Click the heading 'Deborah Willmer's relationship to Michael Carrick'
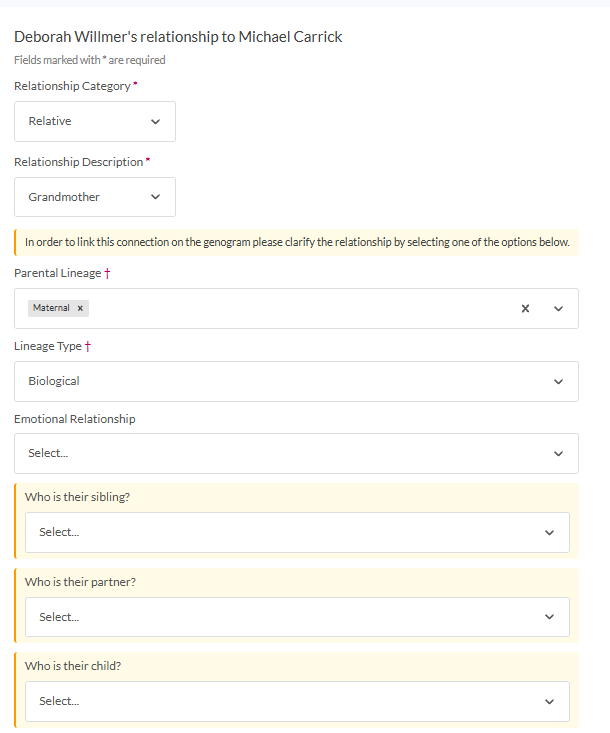Viewport: 610px width, 733px height. [x=178, y=36]
